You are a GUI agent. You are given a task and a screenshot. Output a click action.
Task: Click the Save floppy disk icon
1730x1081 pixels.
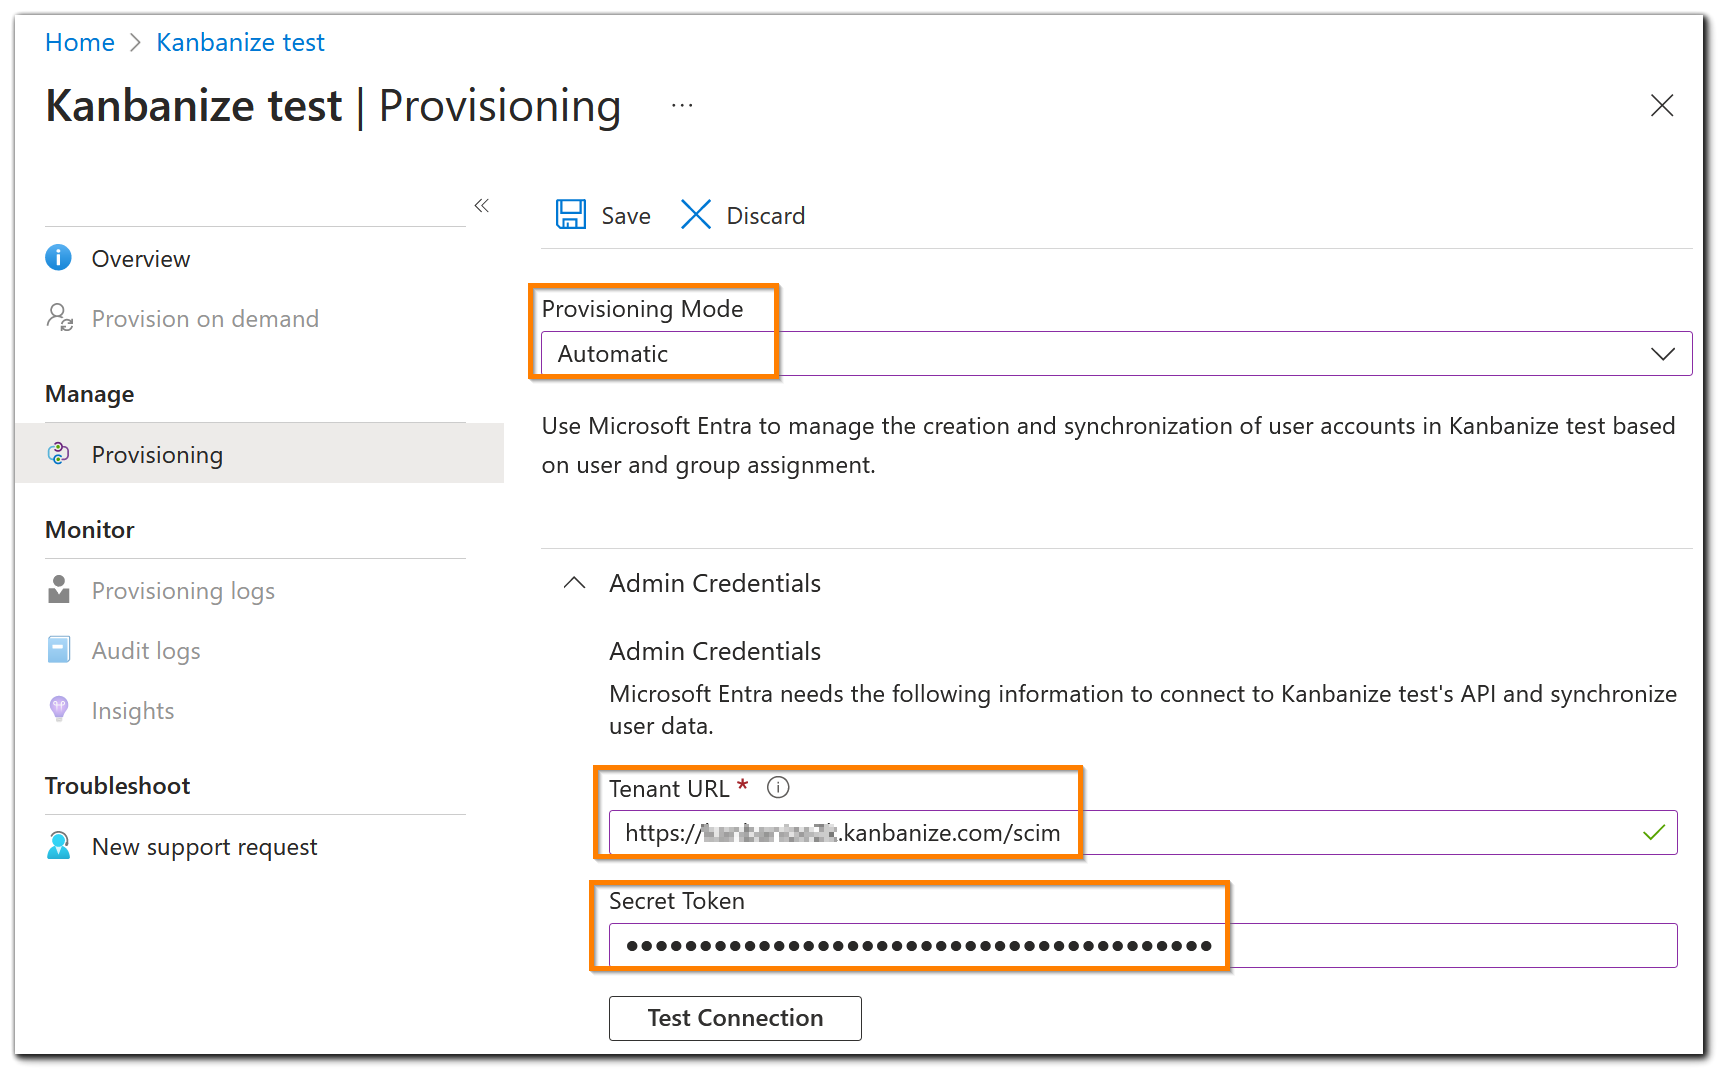pyautogui.click(x=571, y=215)
